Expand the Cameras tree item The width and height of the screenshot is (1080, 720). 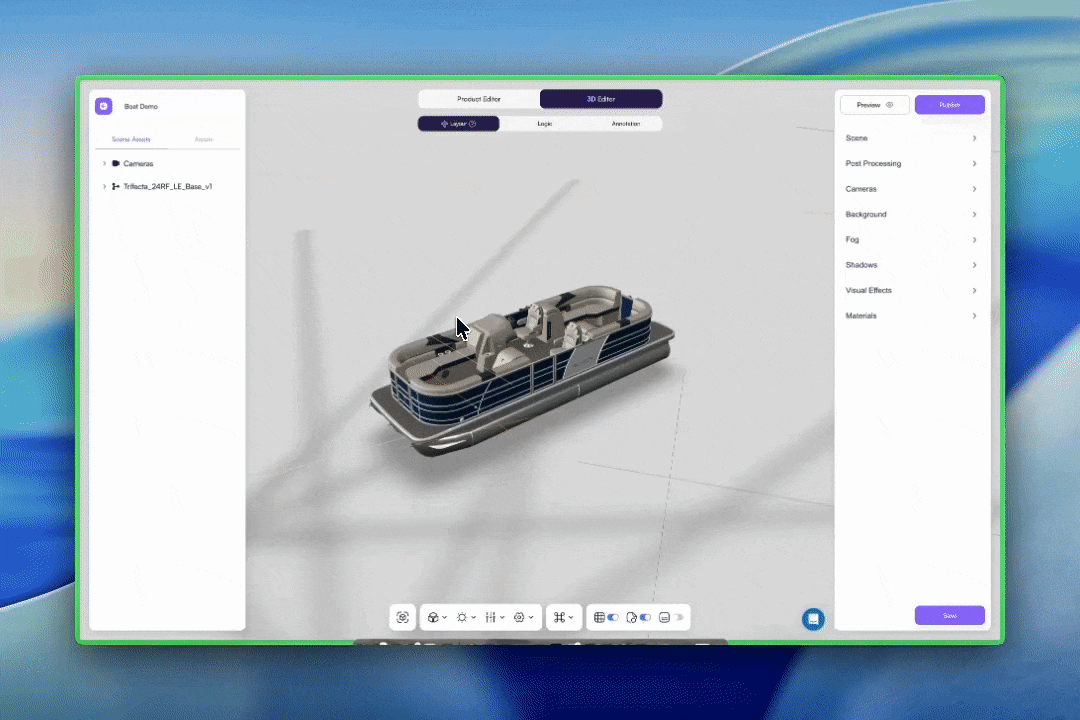click(104, 163)
